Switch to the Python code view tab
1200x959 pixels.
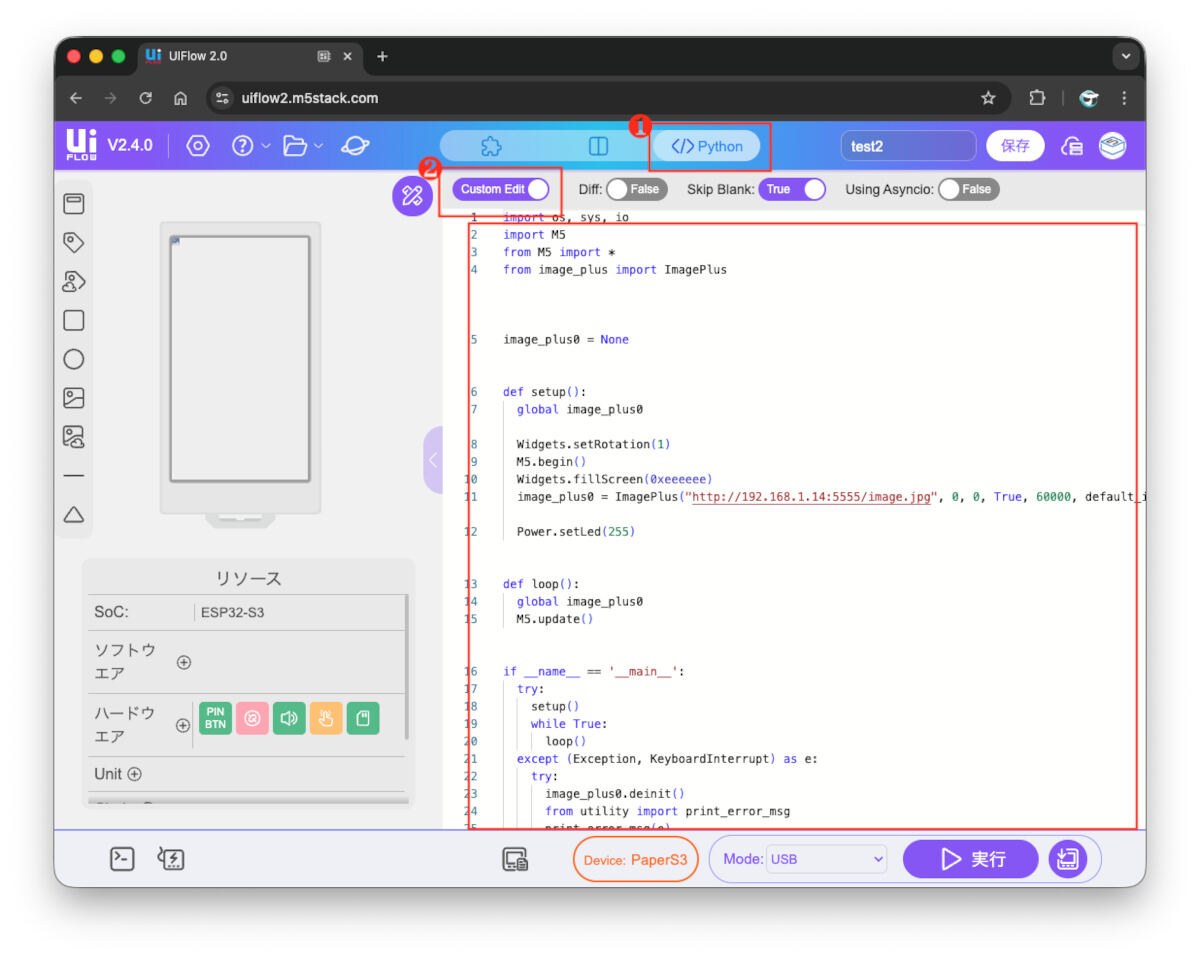point(708,145)
